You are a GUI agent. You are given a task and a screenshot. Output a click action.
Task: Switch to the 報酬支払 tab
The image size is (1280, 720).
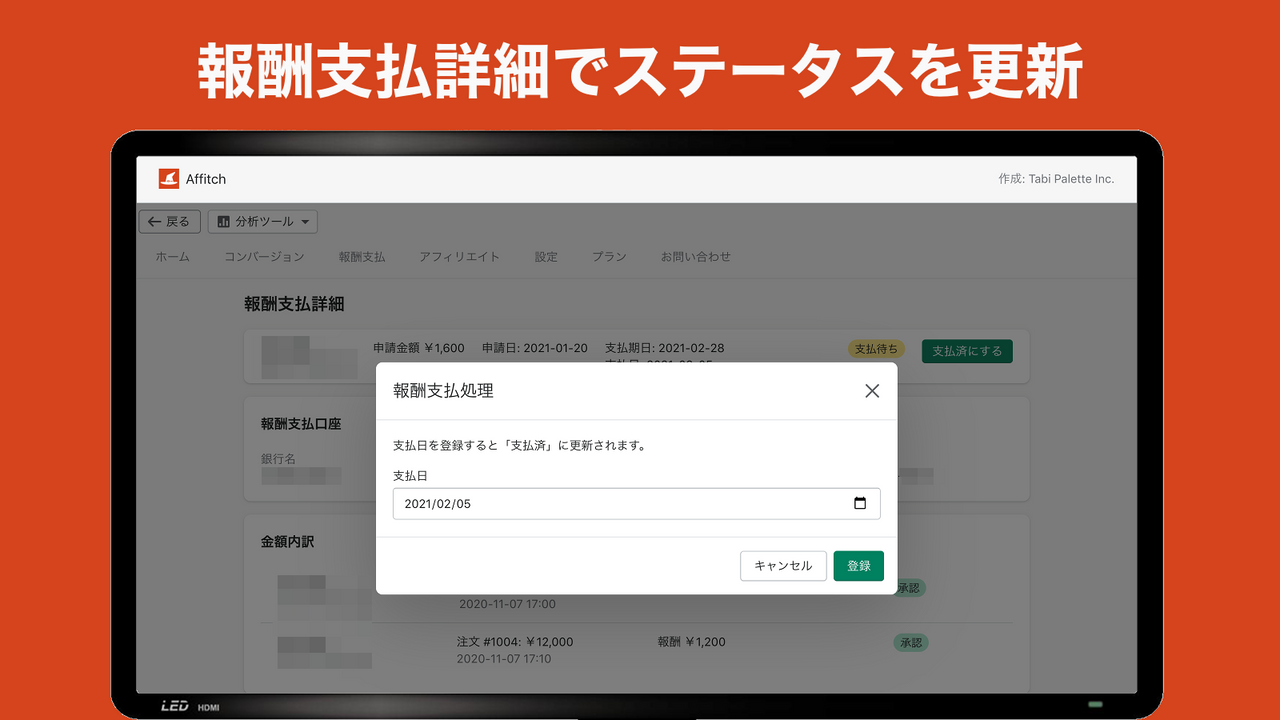pyautogui.click(x=361, y=256)
